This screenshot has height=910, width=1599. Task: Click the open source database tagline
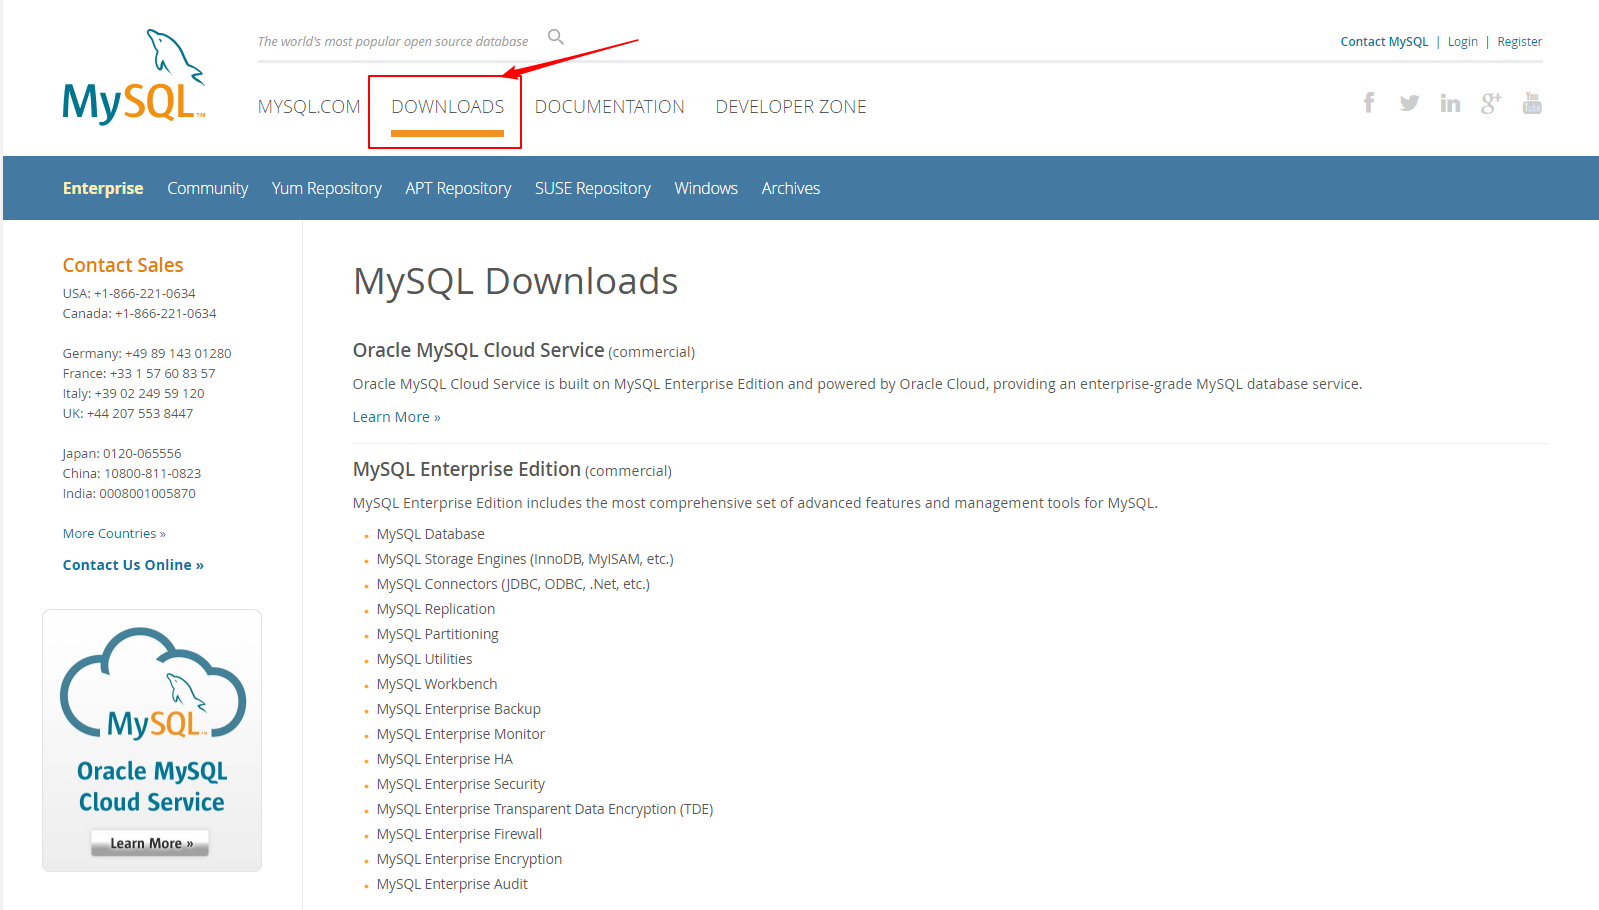click(393, 42)
